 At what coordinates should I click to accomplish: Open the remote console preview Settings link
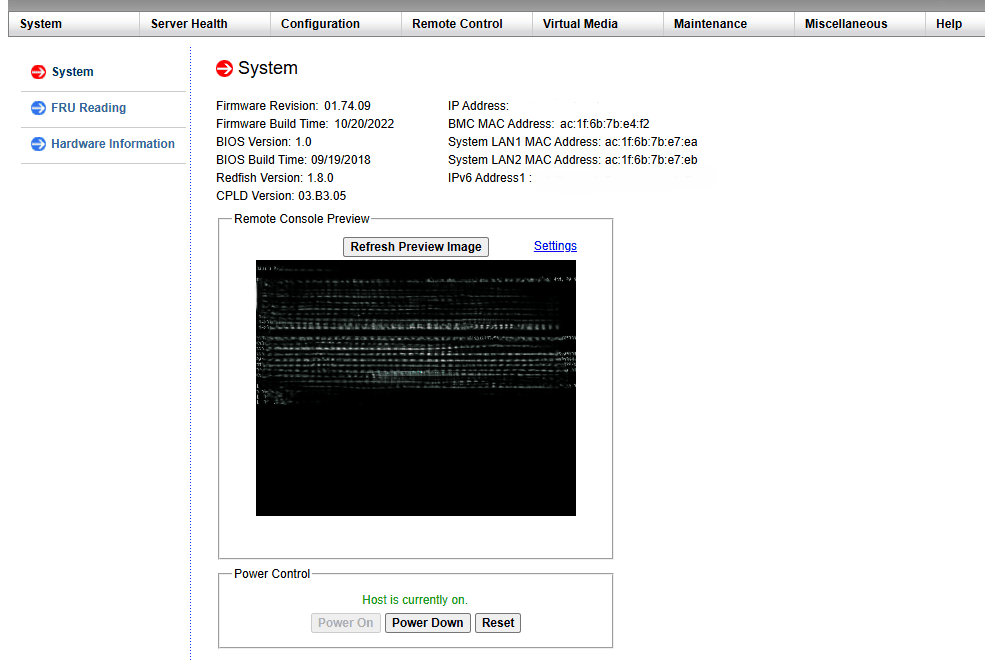[x=555, y=246]
